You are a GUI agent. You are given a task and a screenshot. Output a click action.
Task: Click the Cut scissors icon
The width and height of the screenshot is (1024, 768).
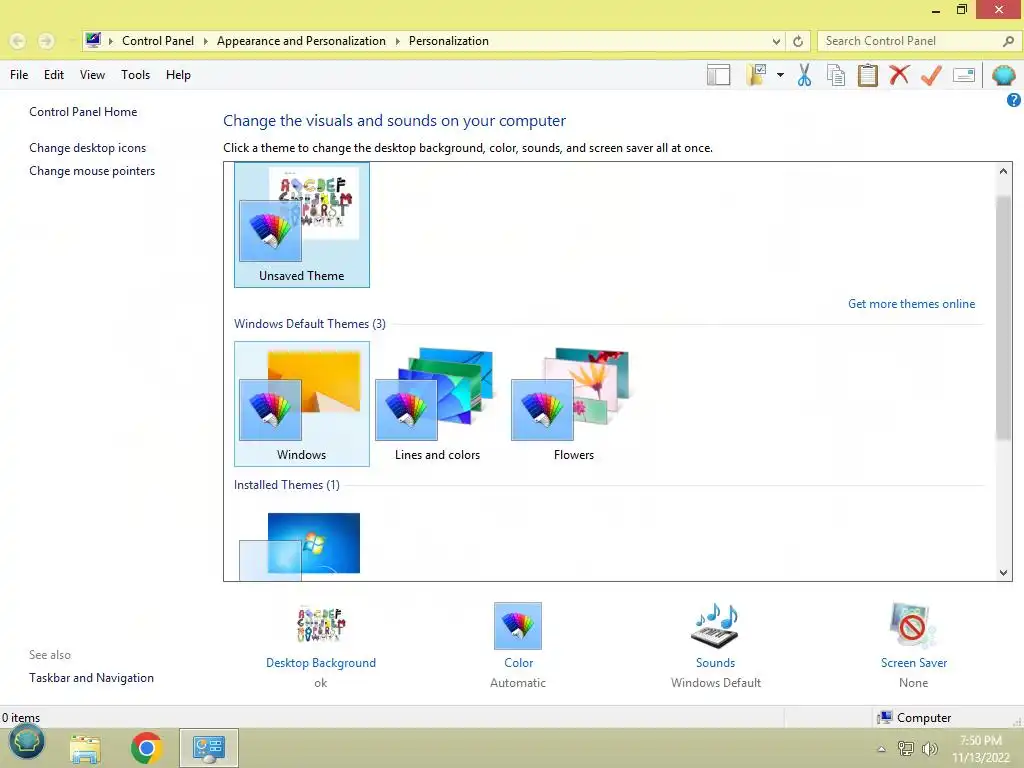point(805,75)
